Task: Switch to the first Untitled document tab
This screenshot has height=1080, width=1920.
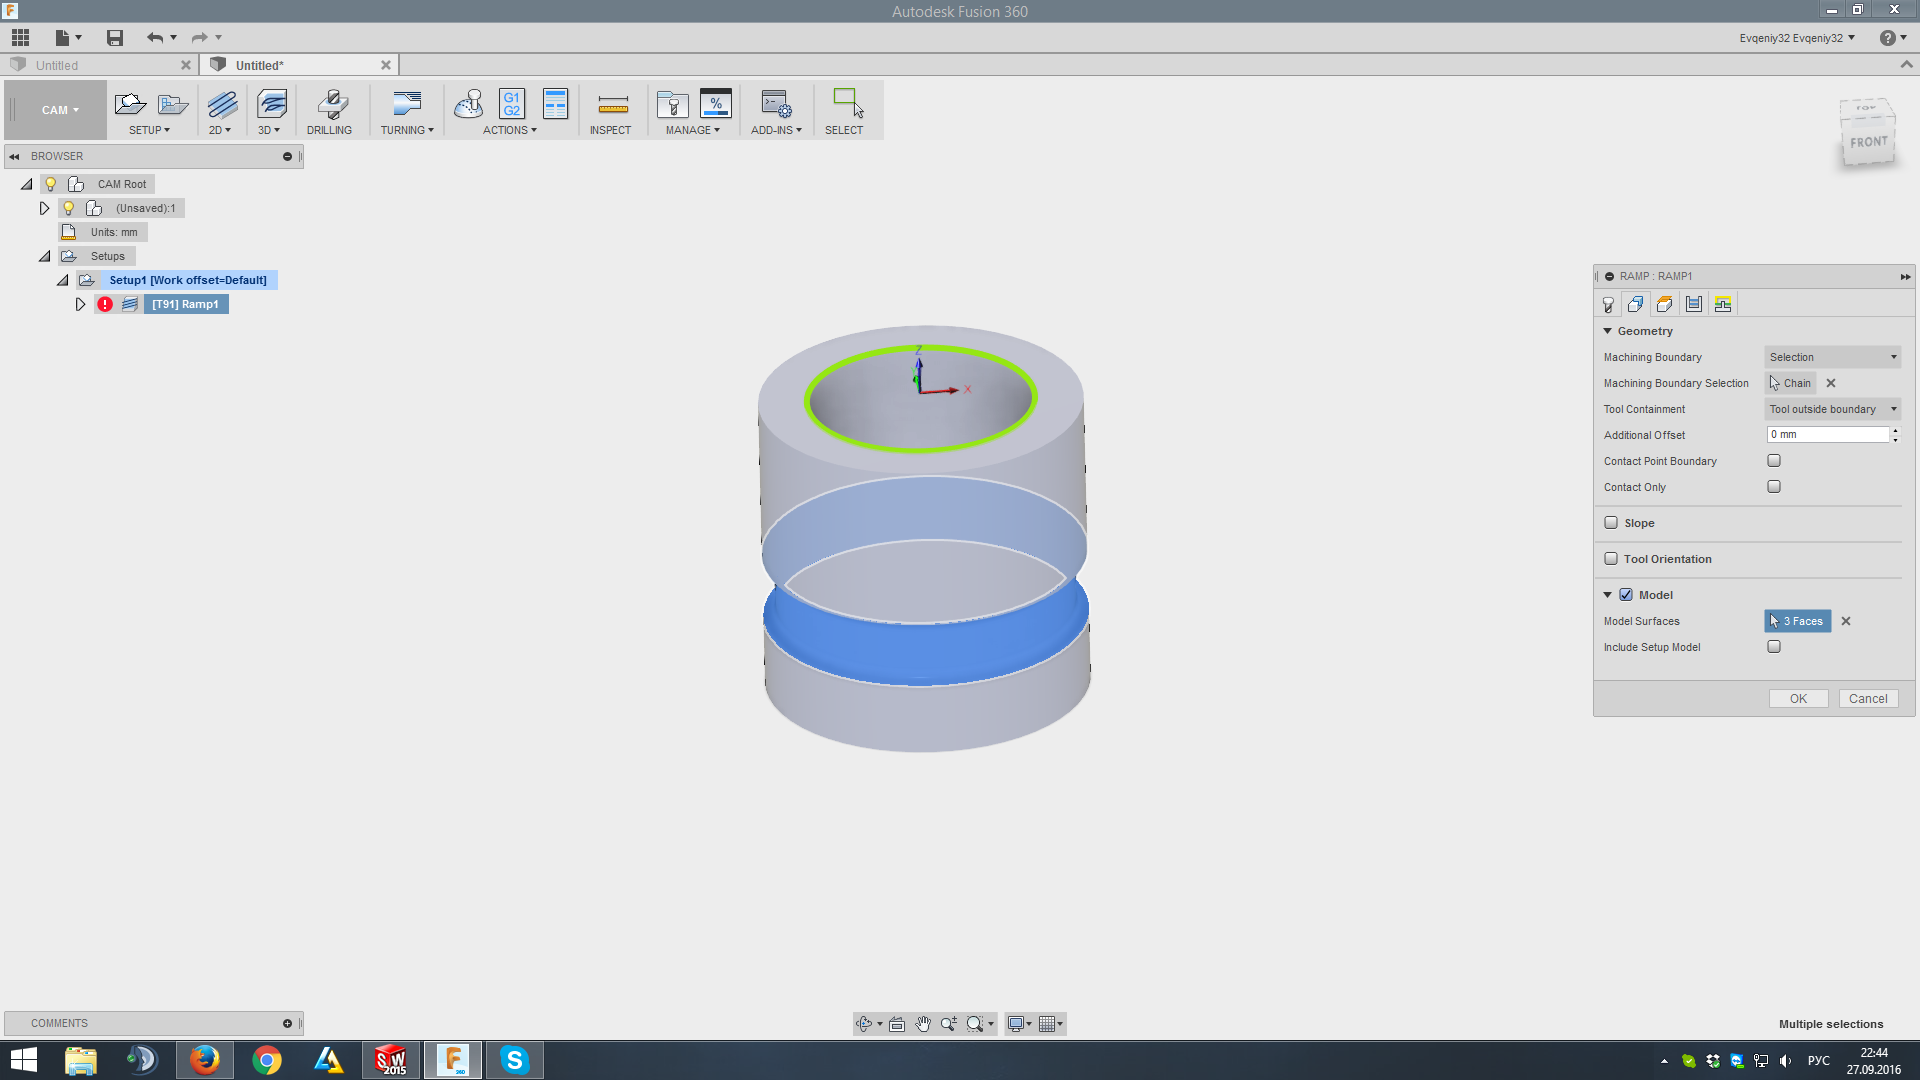Action: click(x=100, y=65)
